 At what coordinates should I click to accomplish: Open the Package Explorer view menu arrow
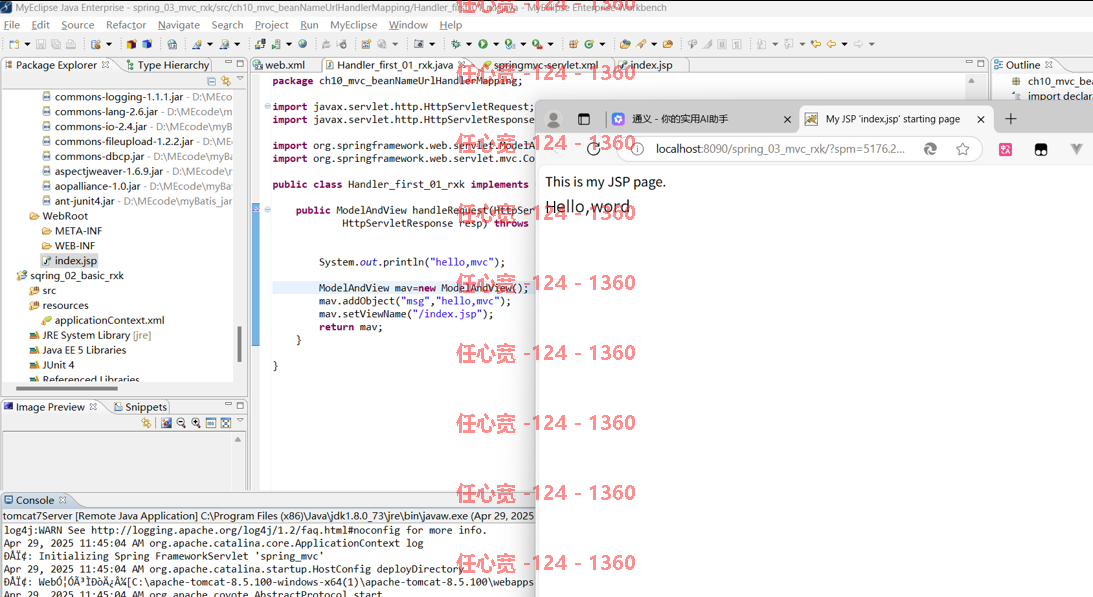coord(240,80)
